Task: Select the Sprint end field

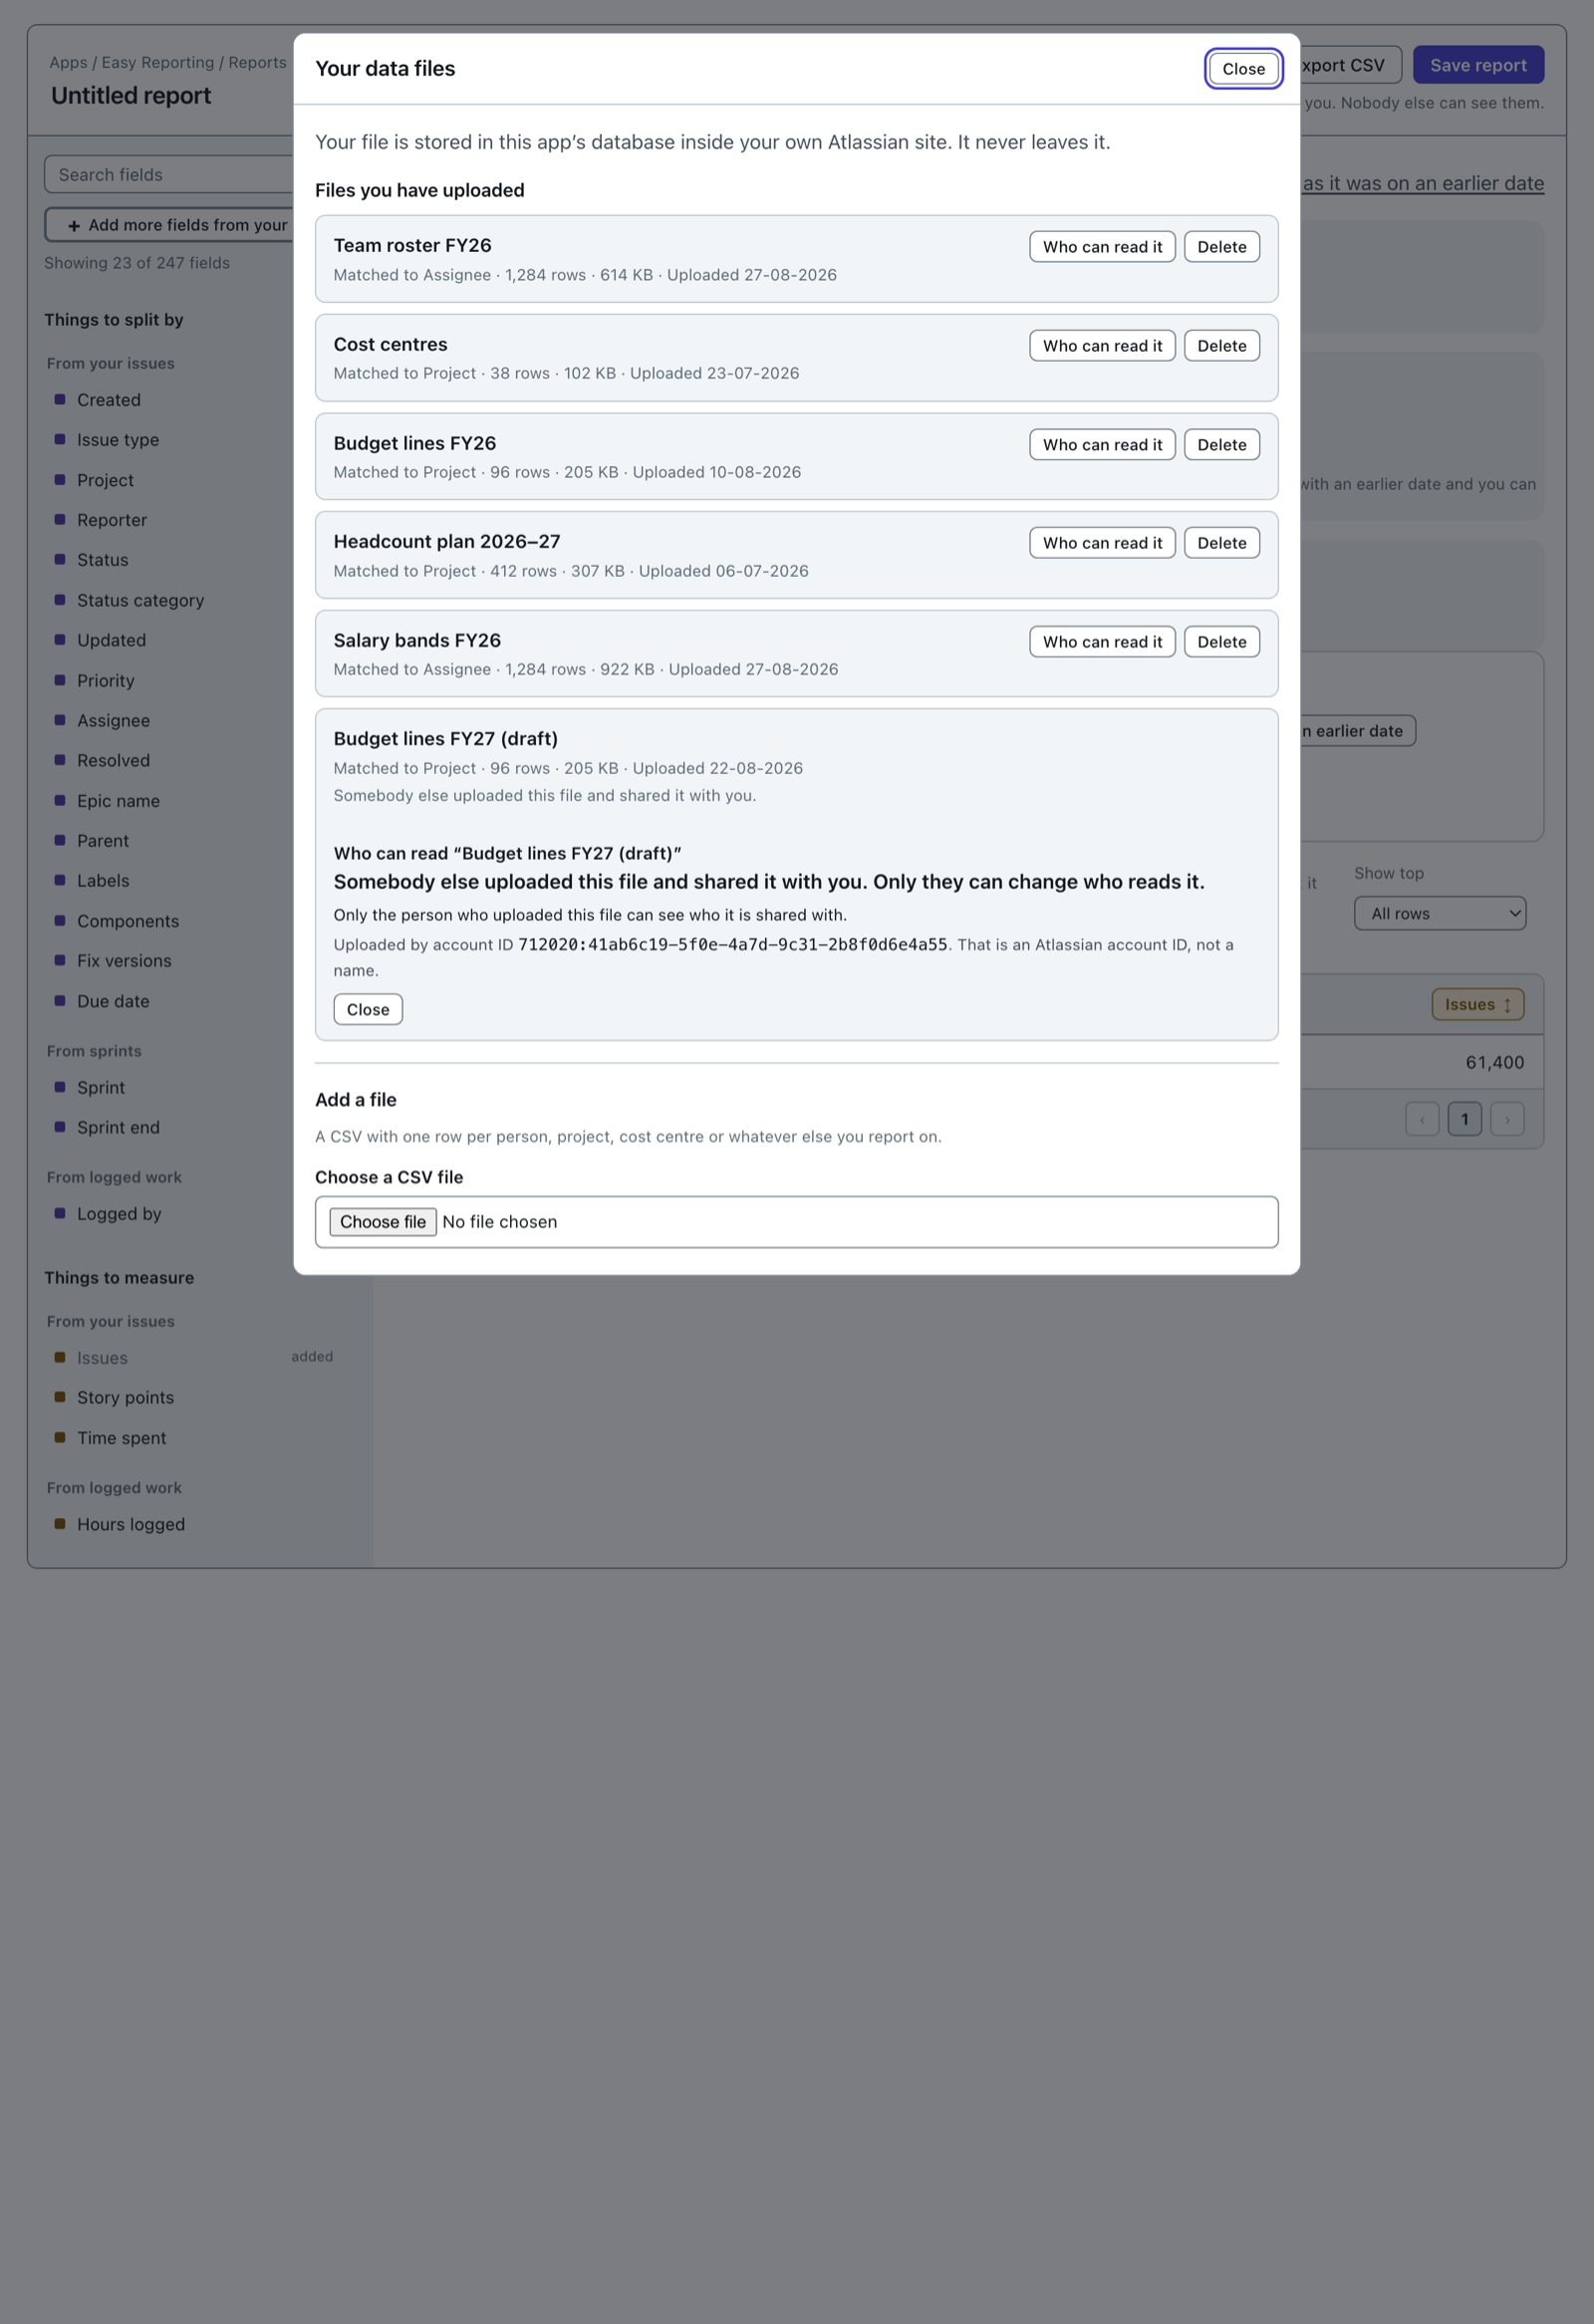Action: [118, 1127]
